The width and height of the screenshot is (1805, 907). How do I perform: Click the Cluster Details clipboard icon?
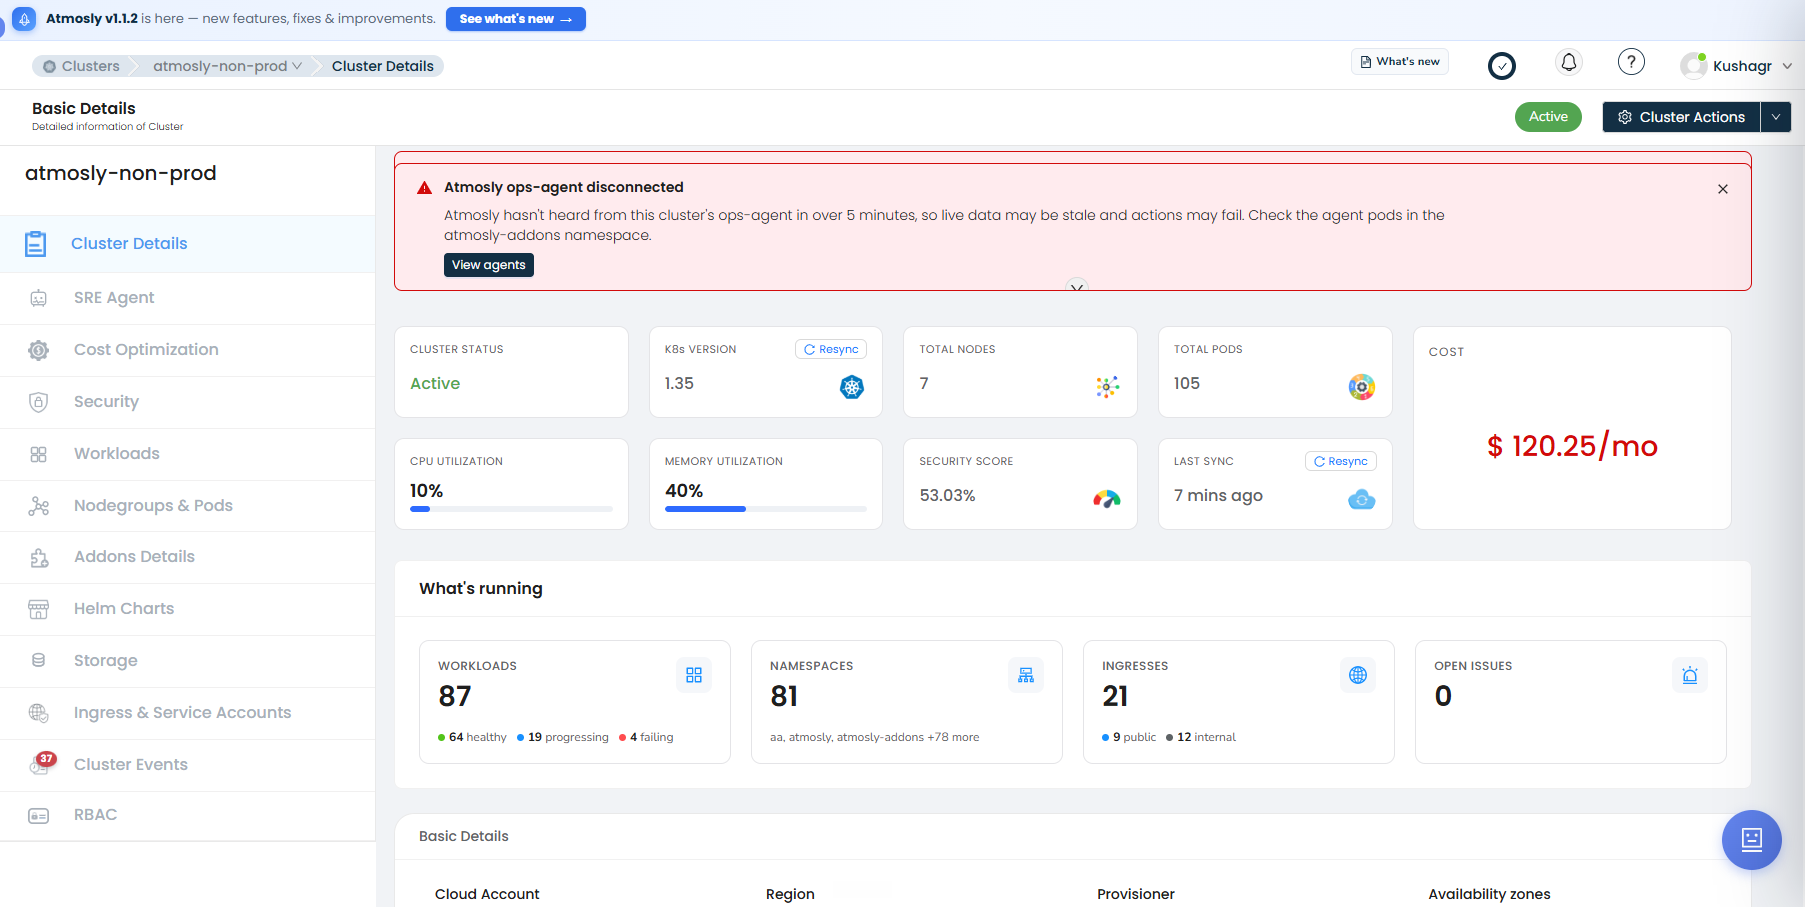point(36,244)
